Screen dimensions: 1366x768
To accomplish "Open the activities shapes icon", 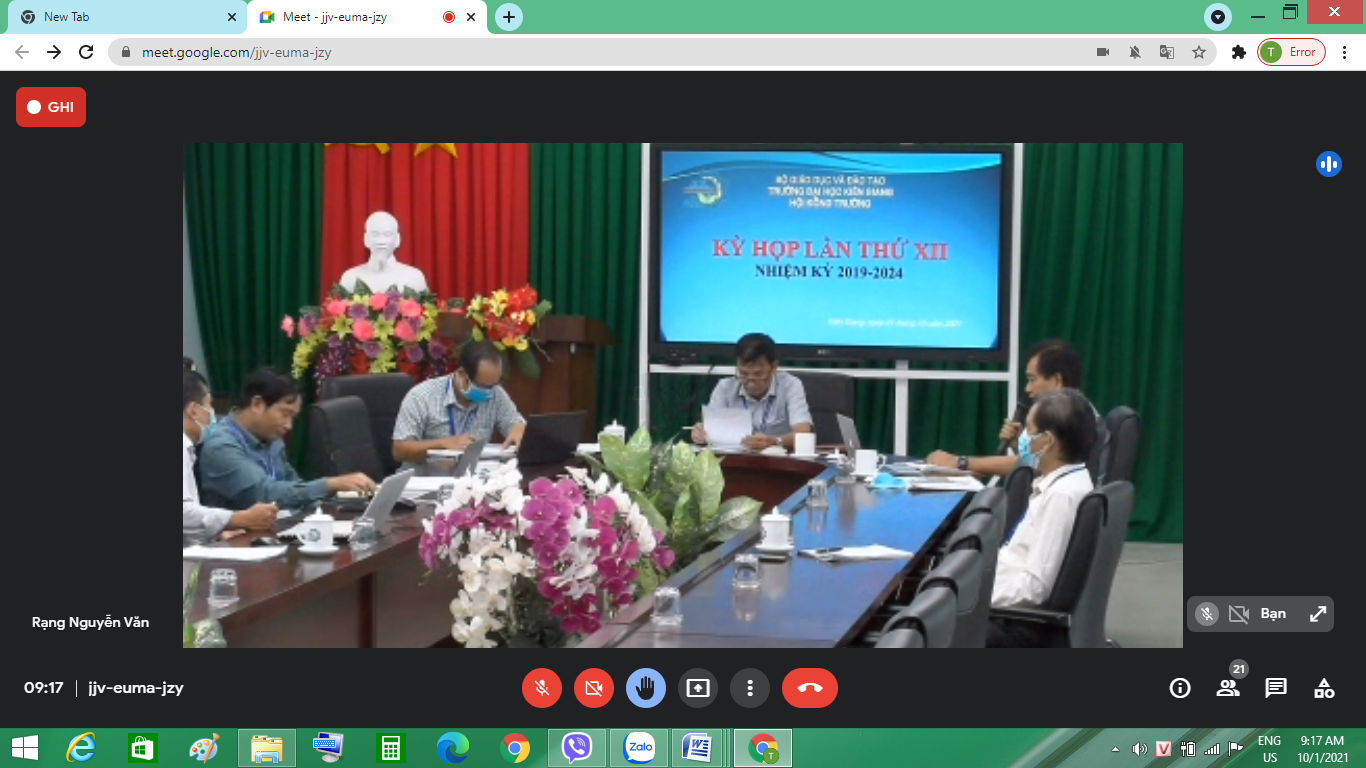I will coord(1324,688).
